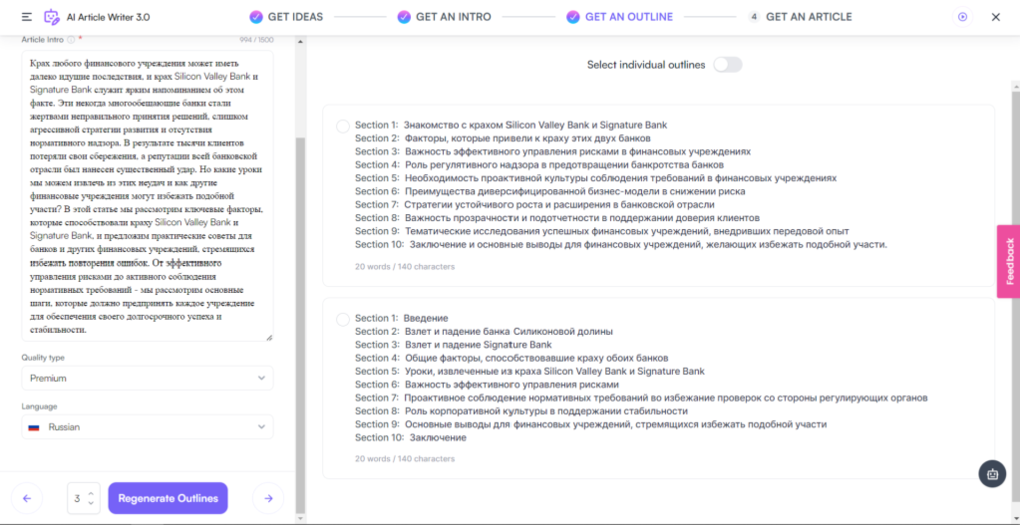1020x525 pixels.
Task: Open the chatbot assistant icon
Action: pyautogui.click(x=992, y=474)
